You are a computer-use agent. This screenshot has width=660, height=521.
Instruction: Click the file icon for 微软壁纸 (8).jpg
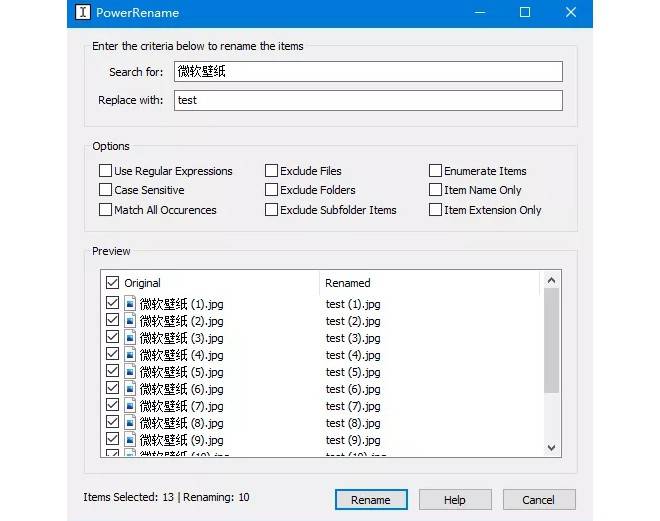130,423
